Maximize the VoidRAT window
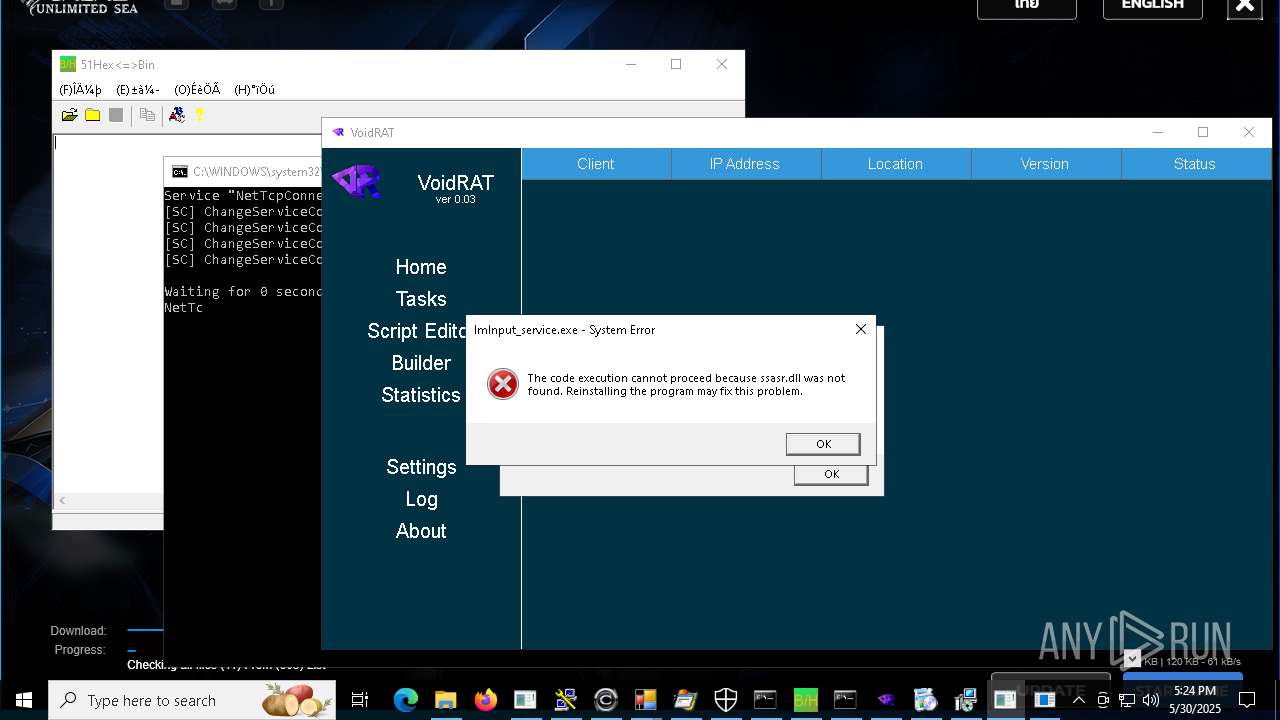This screenshot has height=720, width=1280. point(1203,132)
